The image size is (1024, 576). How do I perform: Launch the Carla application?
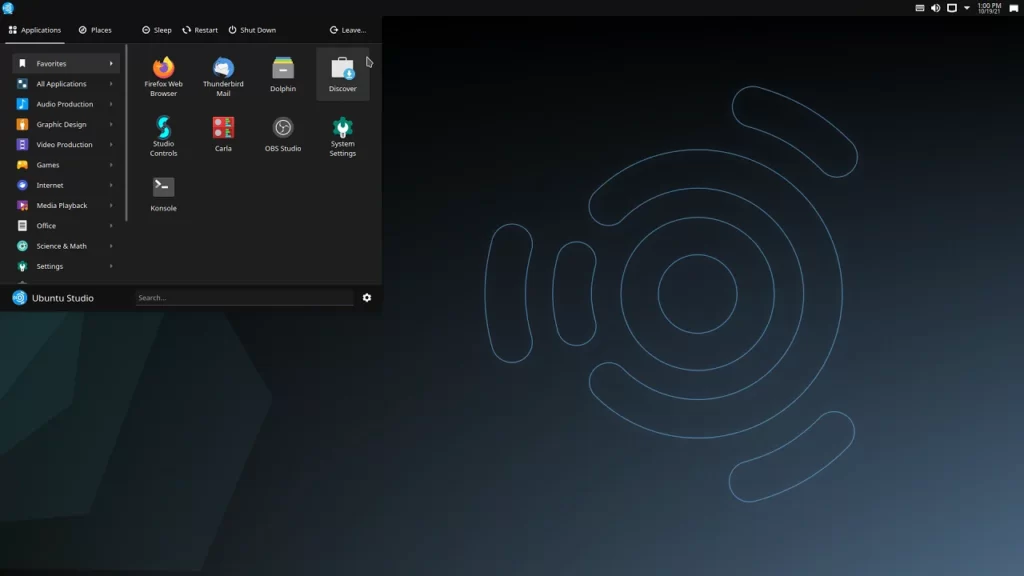[223, 135]
